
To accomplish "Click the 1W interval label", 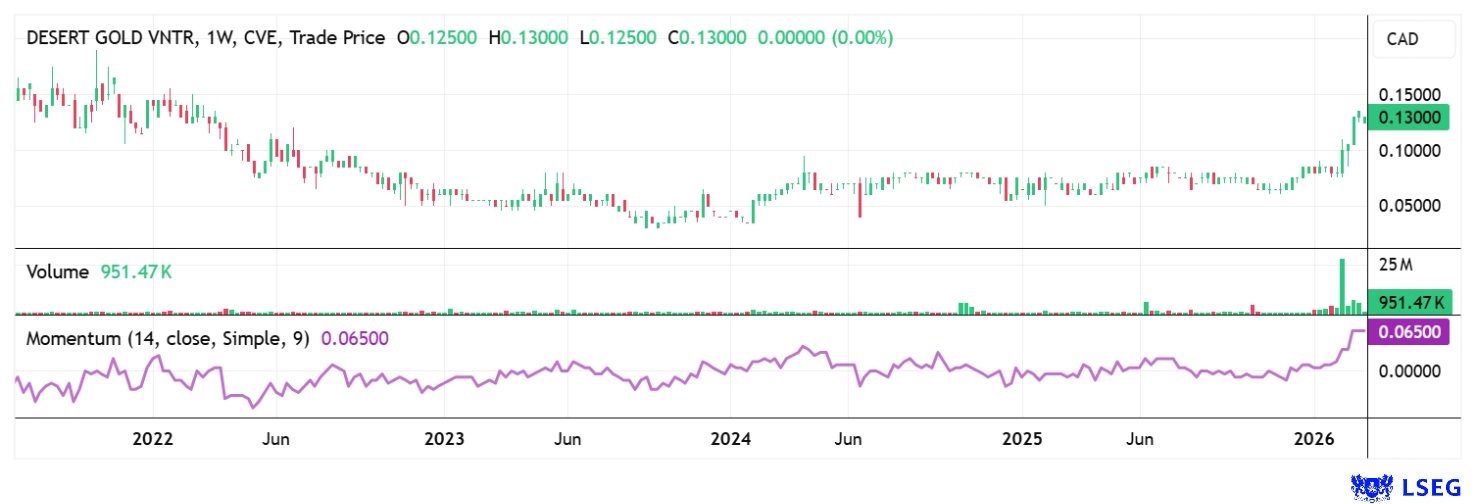I will point(219,38).
